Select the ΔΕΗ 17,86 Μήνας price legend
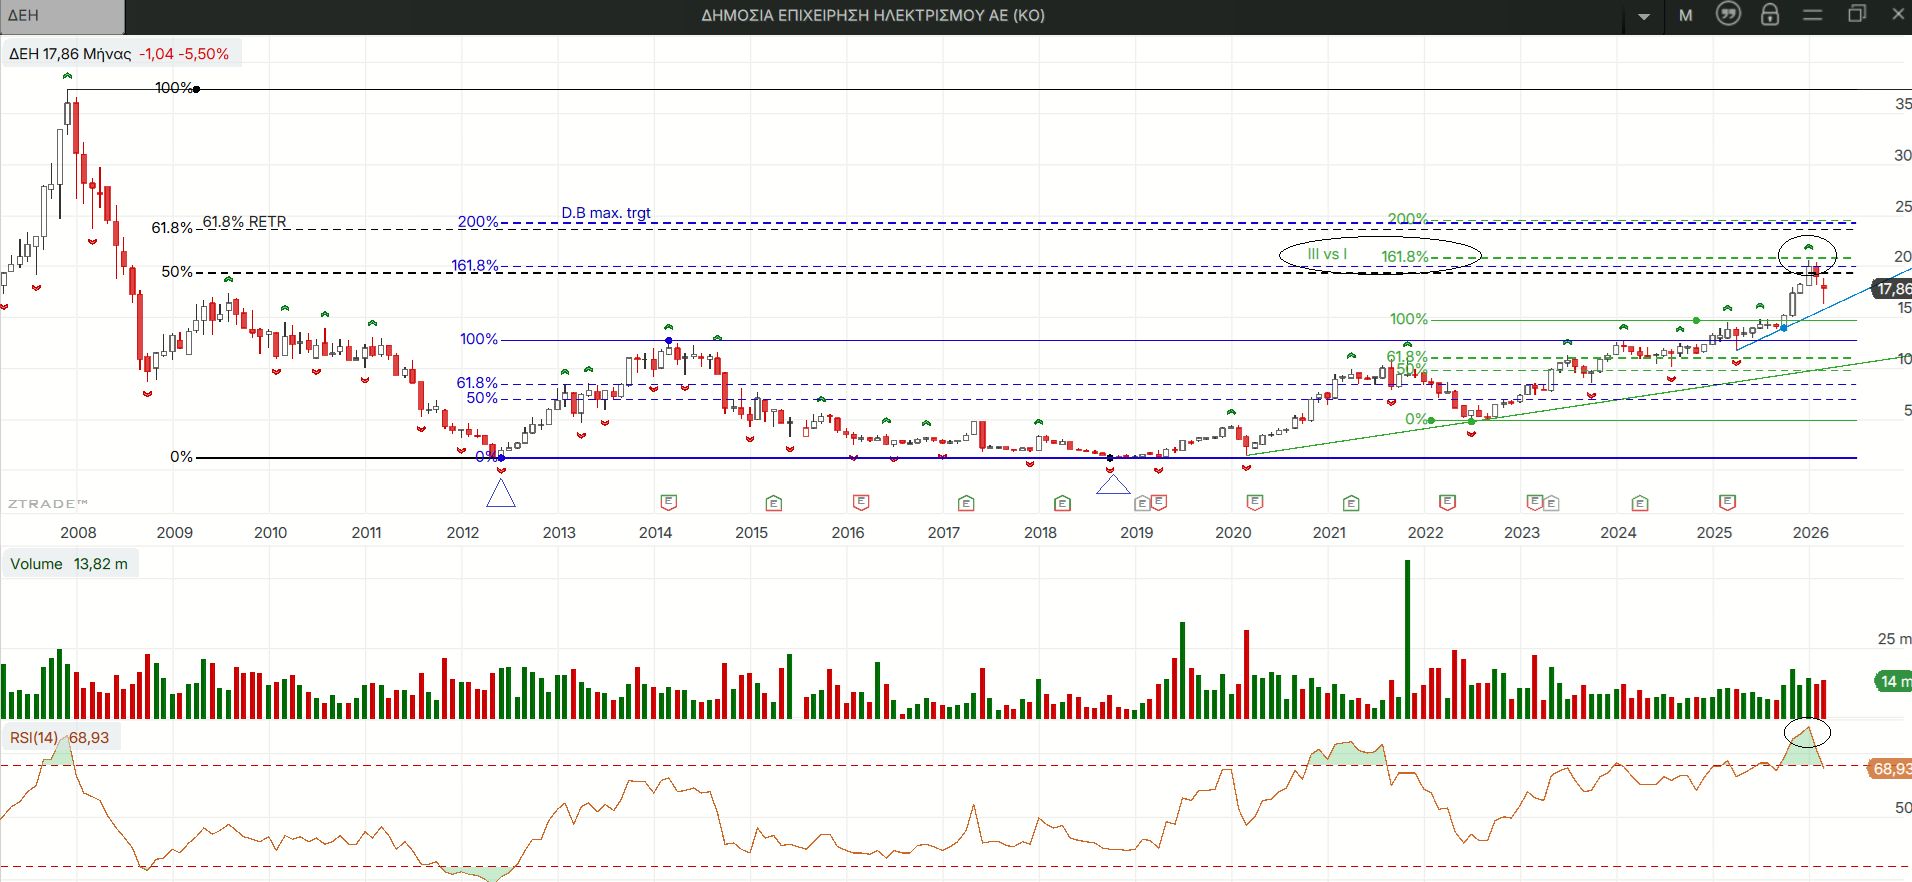 coord(119,54)
